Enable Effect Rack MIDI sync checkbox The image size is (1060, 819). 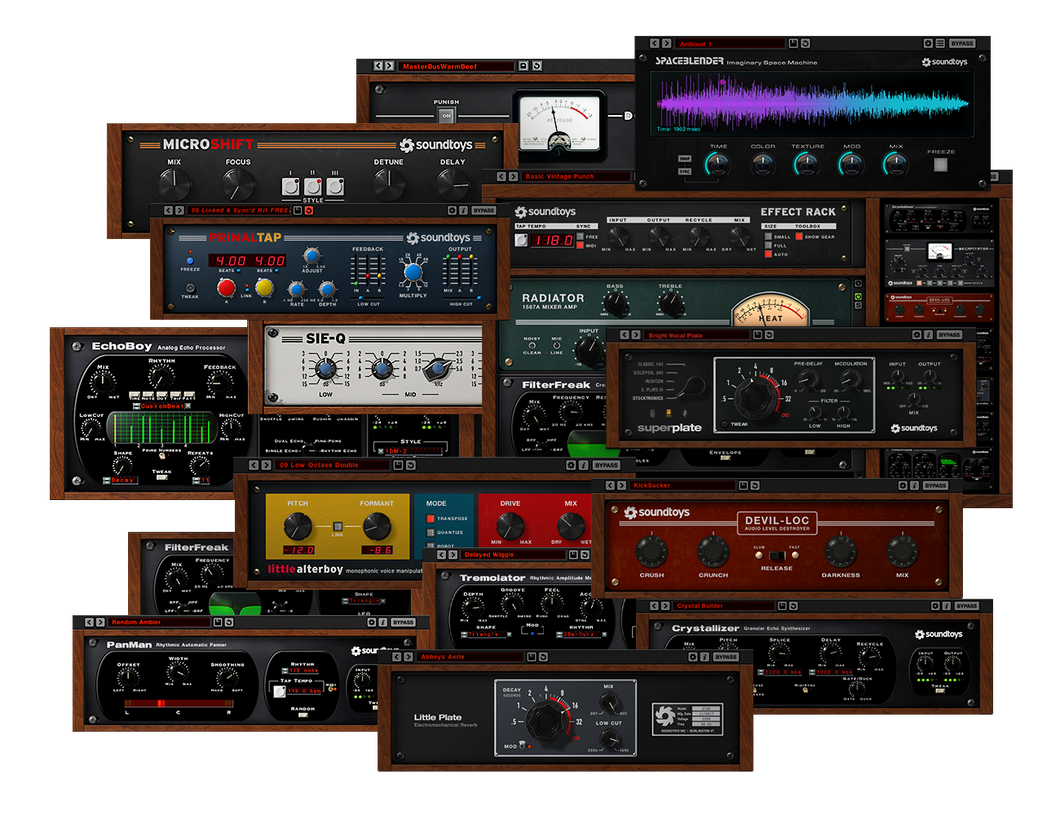pos(580,245)
